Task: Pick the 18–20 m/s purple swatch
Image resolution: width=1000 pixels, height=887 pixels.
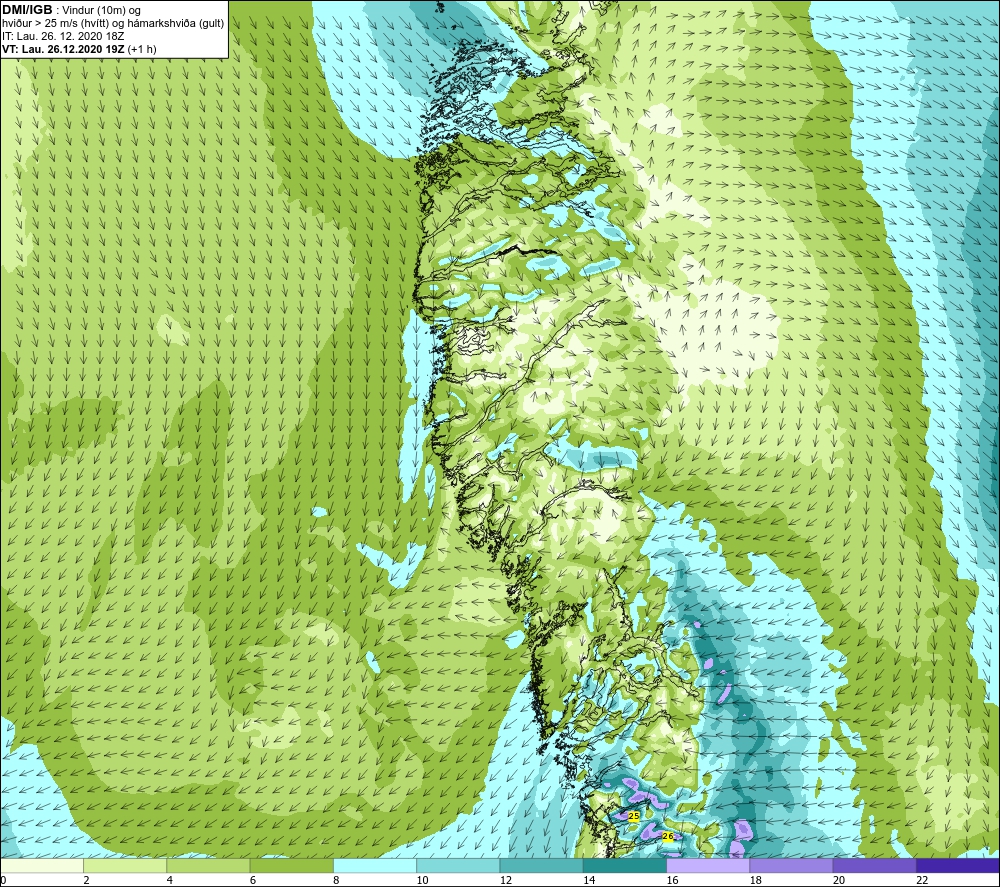Action: [x=791, y=866]
